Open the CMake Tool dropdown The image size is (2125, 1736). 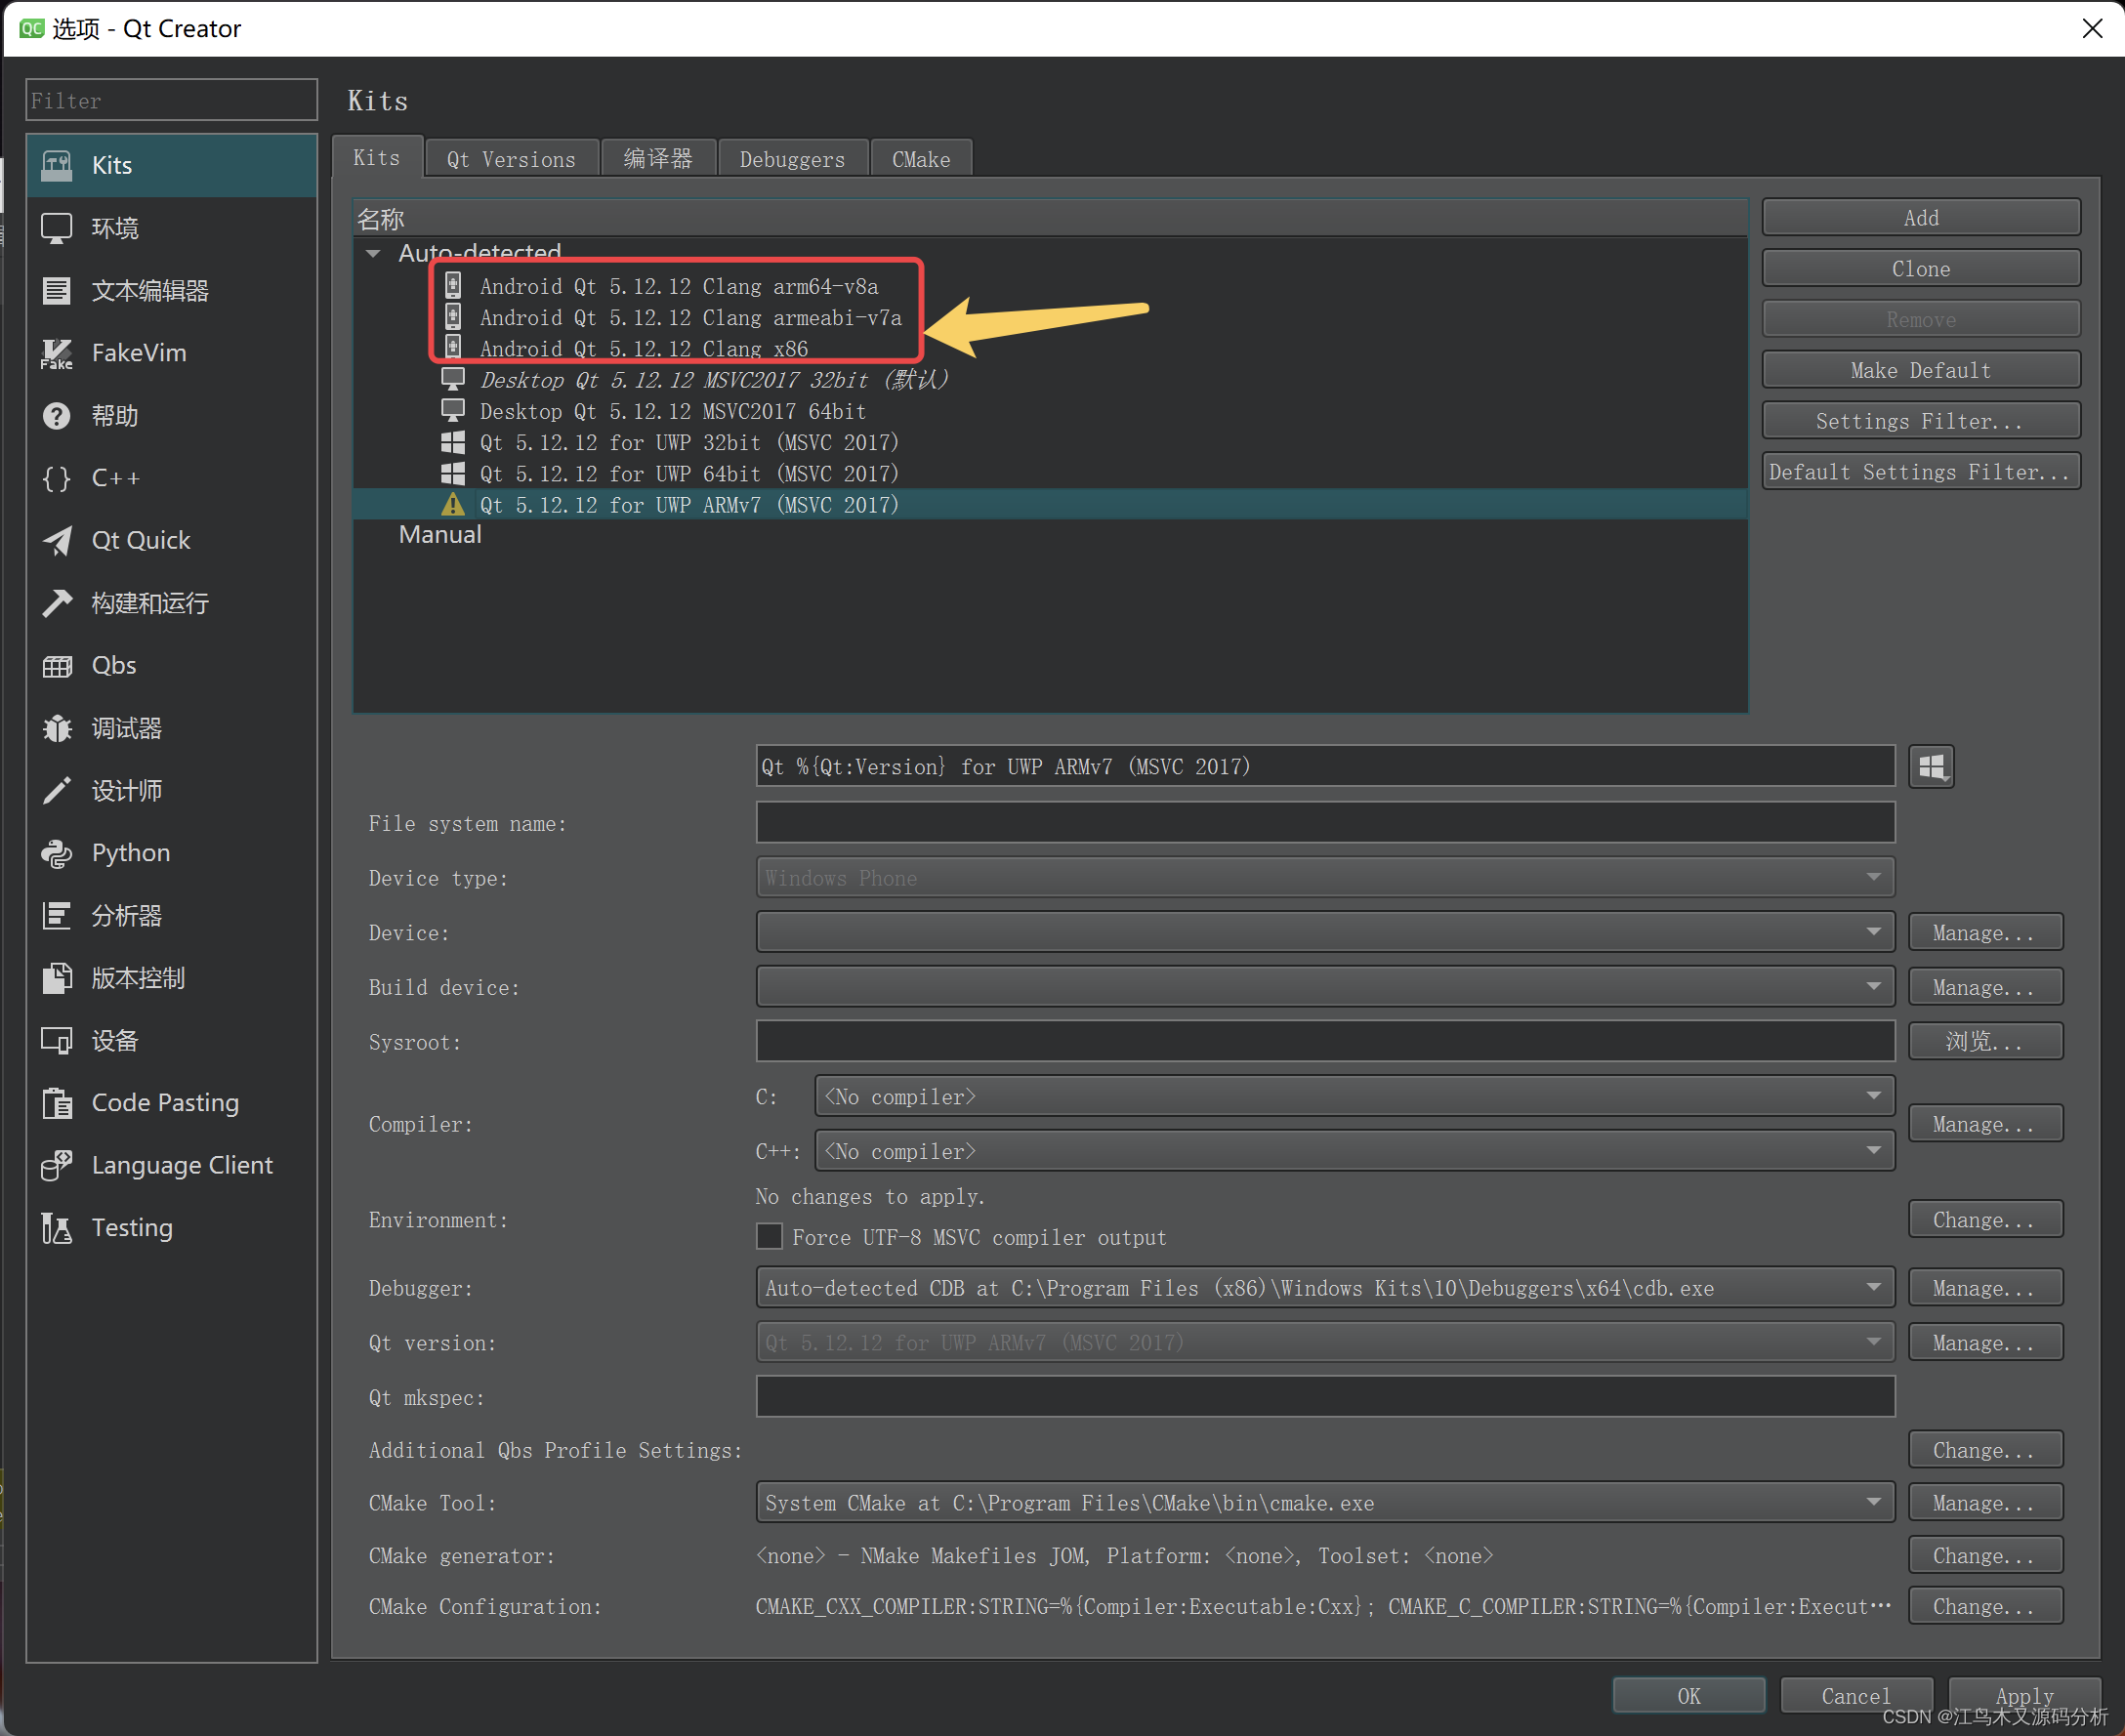(x=1874, y=1501)
